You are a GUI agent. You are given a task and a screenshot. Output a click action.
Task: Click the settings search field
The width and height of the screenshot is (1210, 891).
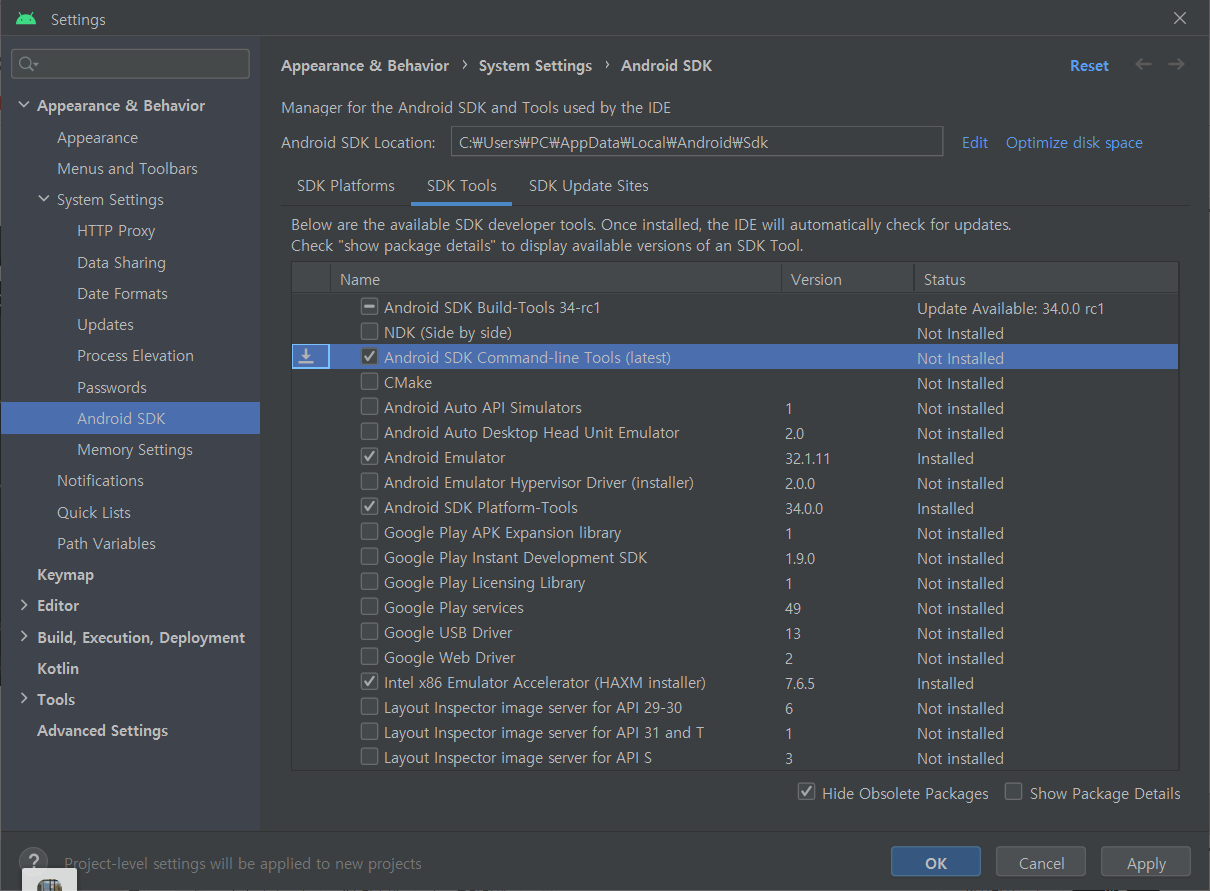(x=131, y=64)
